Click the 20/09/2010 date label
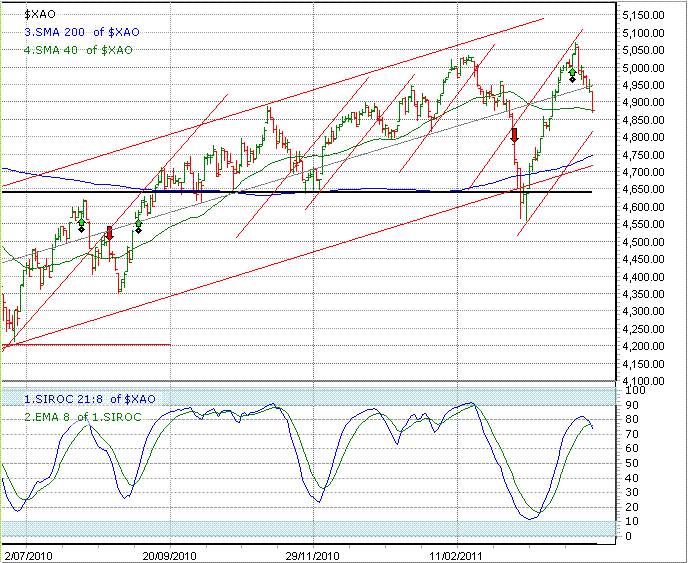This screenshot has width=688, height=563. click(169, 556)
